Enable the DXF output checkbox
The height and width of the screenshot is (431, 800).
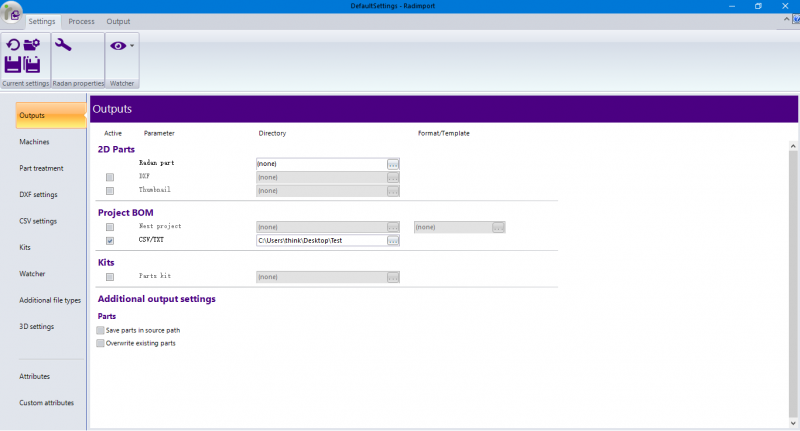pos(110,176)
